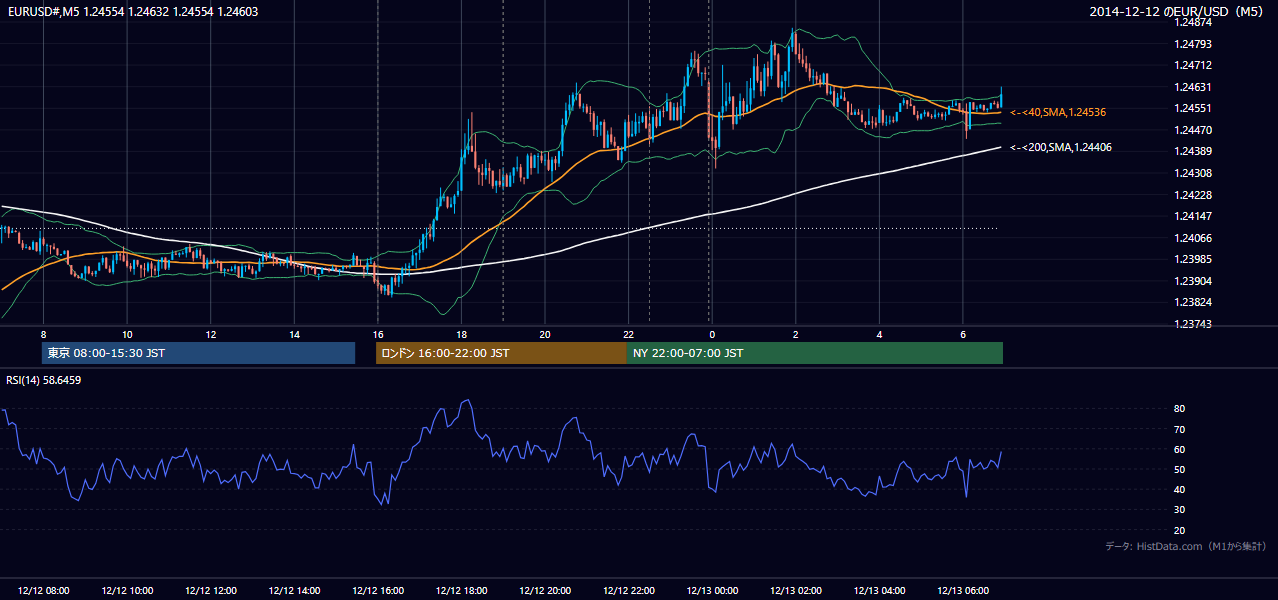
Task: Click RSI scale value 60
Action: point(1179,449)
